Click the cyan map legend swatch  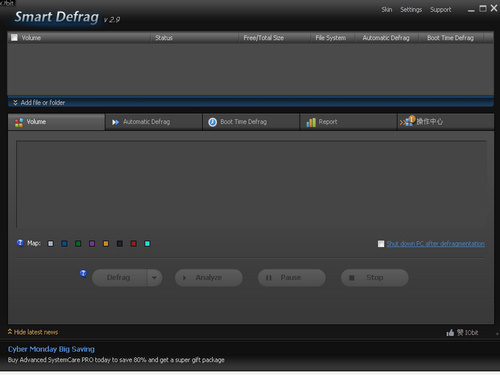(147, 244)
